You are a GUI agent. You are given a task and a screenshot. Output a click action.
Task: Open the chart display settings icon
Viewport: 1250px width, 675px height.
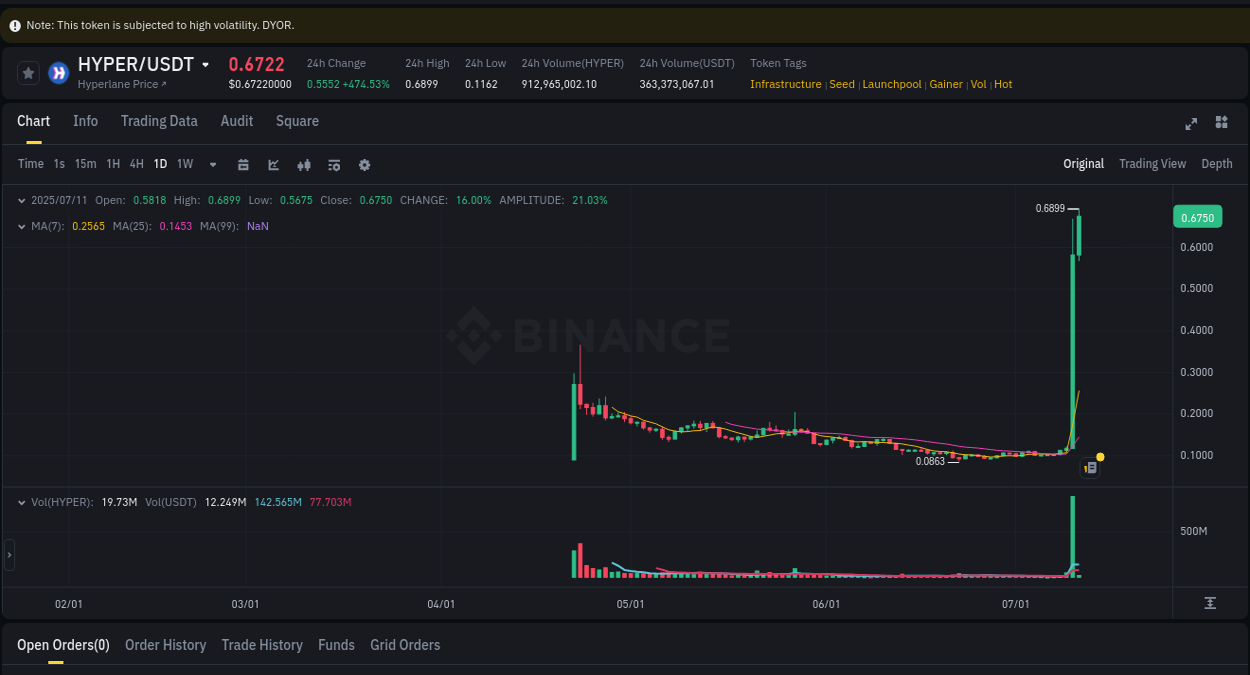point(334,164)
